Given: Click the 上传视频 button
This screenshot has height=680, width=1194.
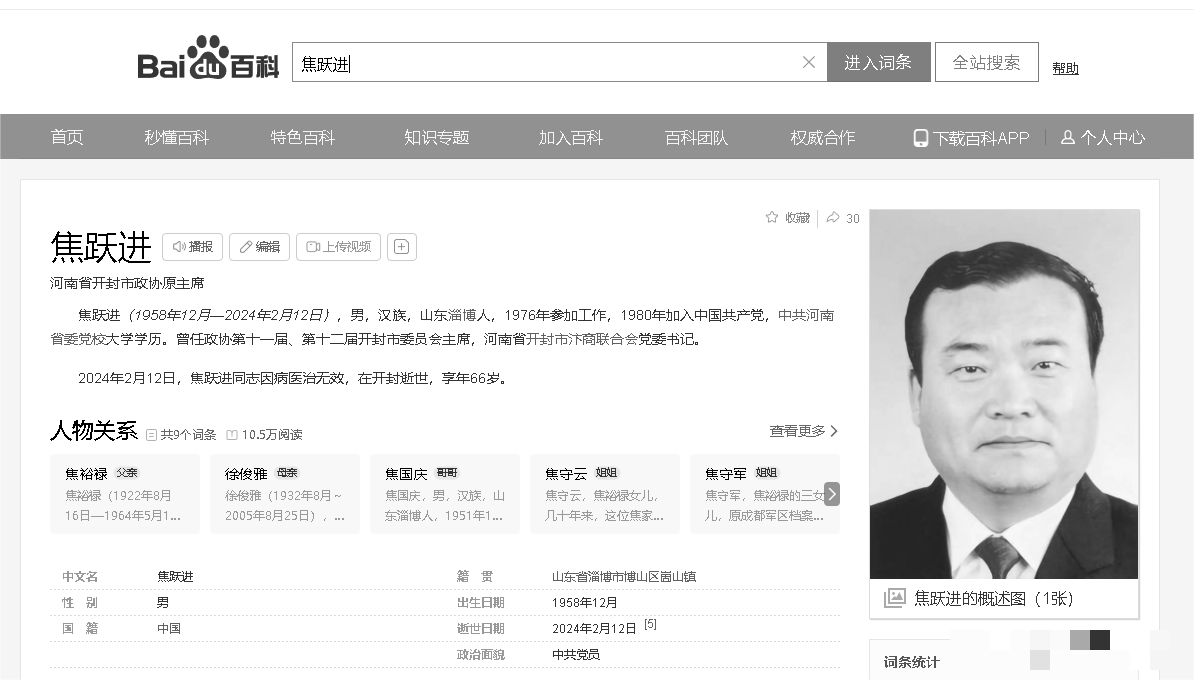Looking at the screenshot, I should 338,247.
